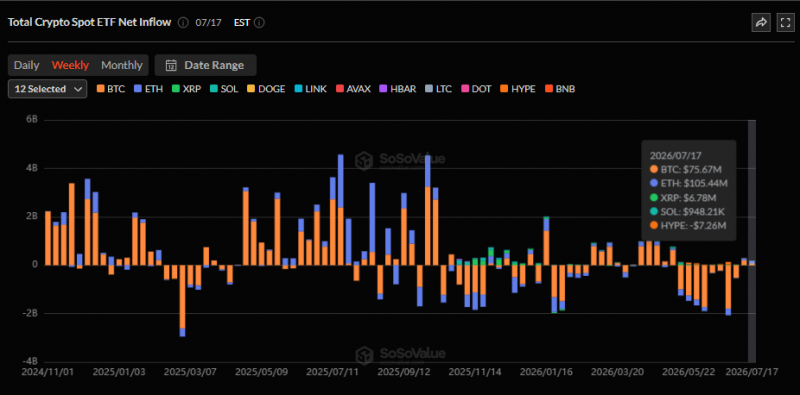Click the 4B y-axis label
800x395 pixels.
(33, 168)
